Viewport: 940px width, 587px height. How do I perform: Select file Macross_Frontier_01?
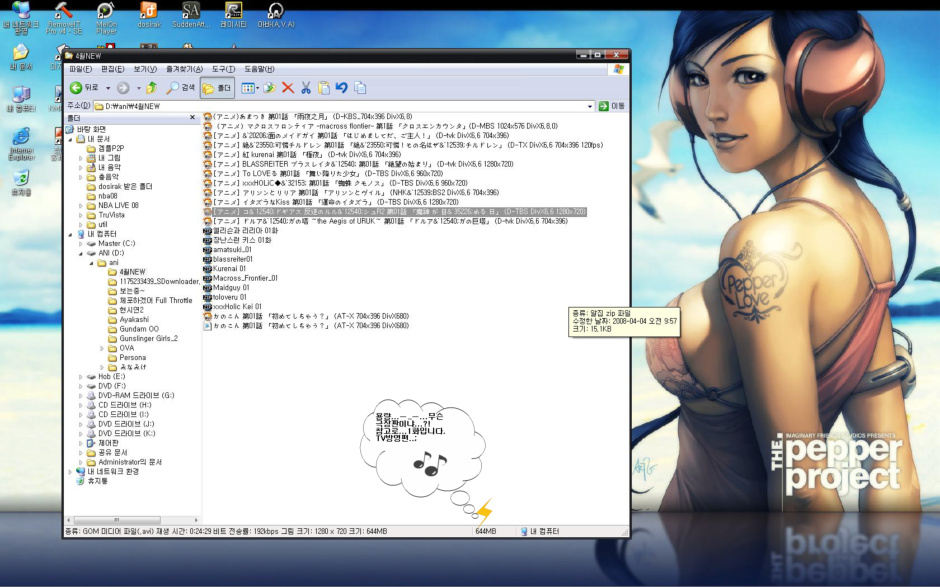pyautogui.click(x=245, y=278)
